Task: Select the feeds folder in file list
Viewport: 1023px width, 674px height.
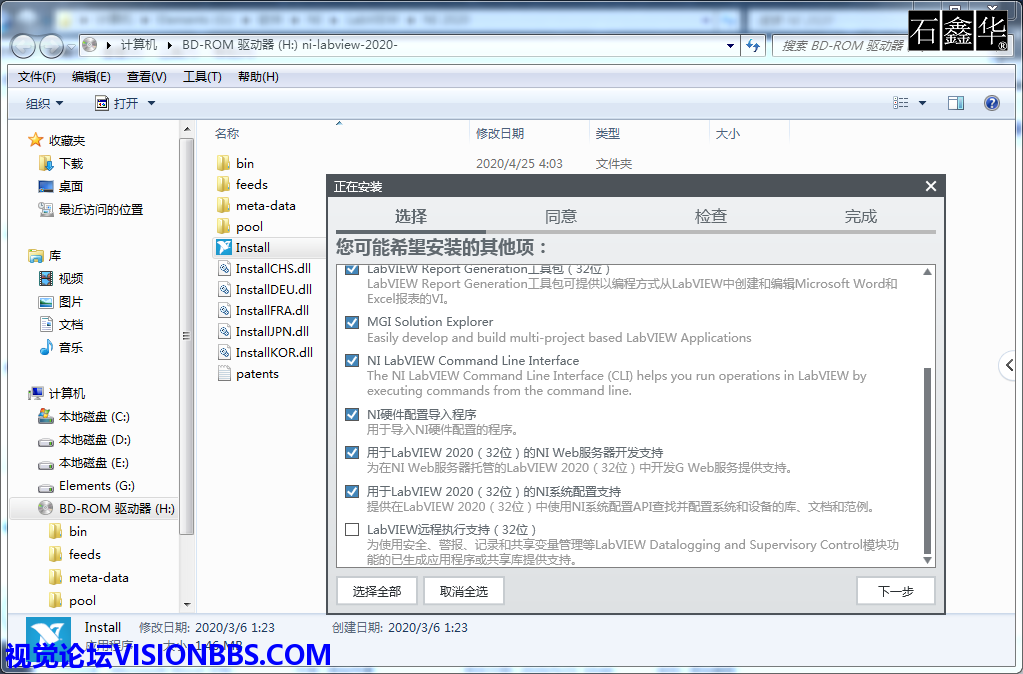Action: (x=252, y=184)
